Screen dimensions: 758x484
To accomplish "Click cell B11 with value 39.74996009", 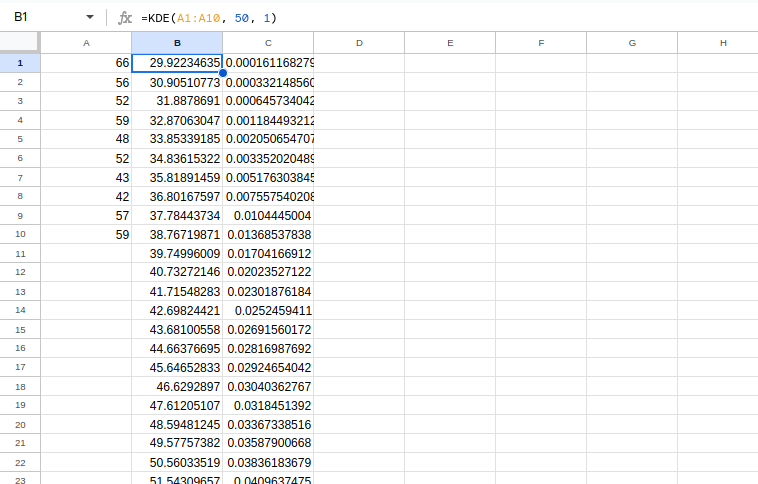I will [177, 253].
